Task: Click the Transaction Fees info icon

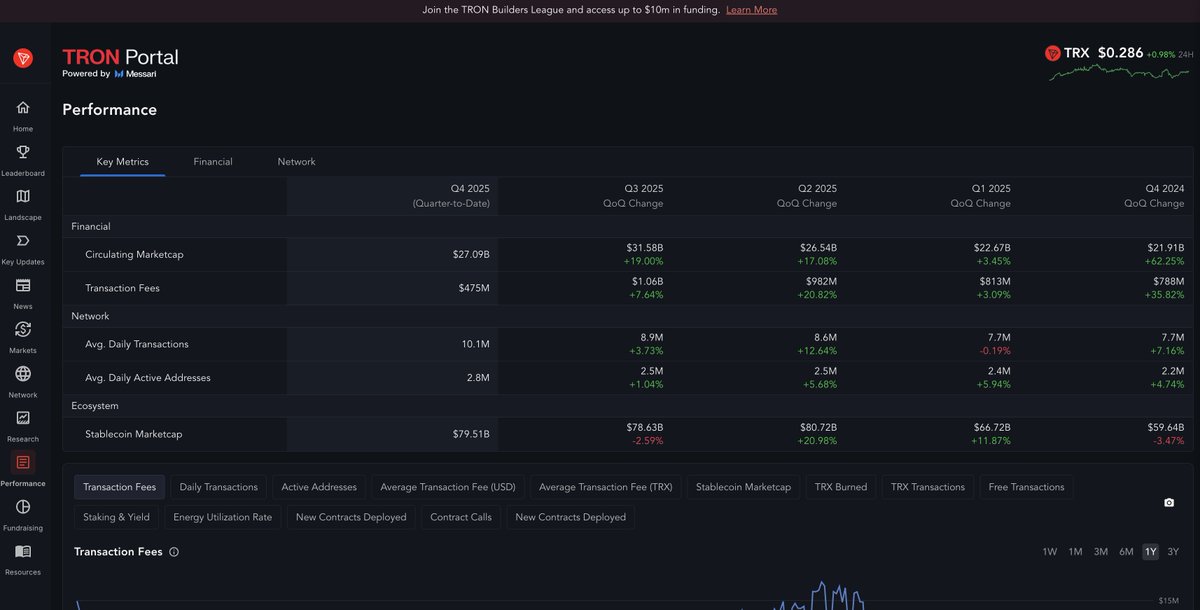Action: click(x=174, y=552)
